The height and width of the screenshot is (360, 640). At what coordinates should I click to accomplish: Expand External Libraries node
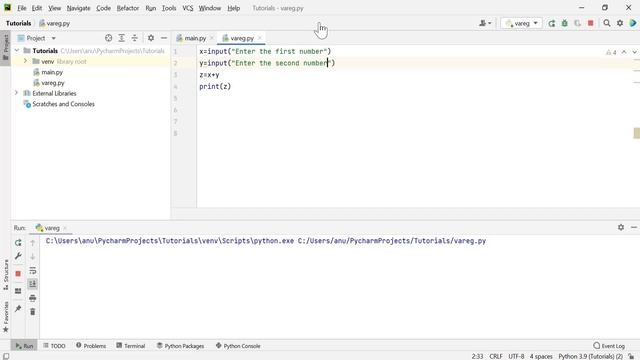pyautogui.click(x=17, y=93)
